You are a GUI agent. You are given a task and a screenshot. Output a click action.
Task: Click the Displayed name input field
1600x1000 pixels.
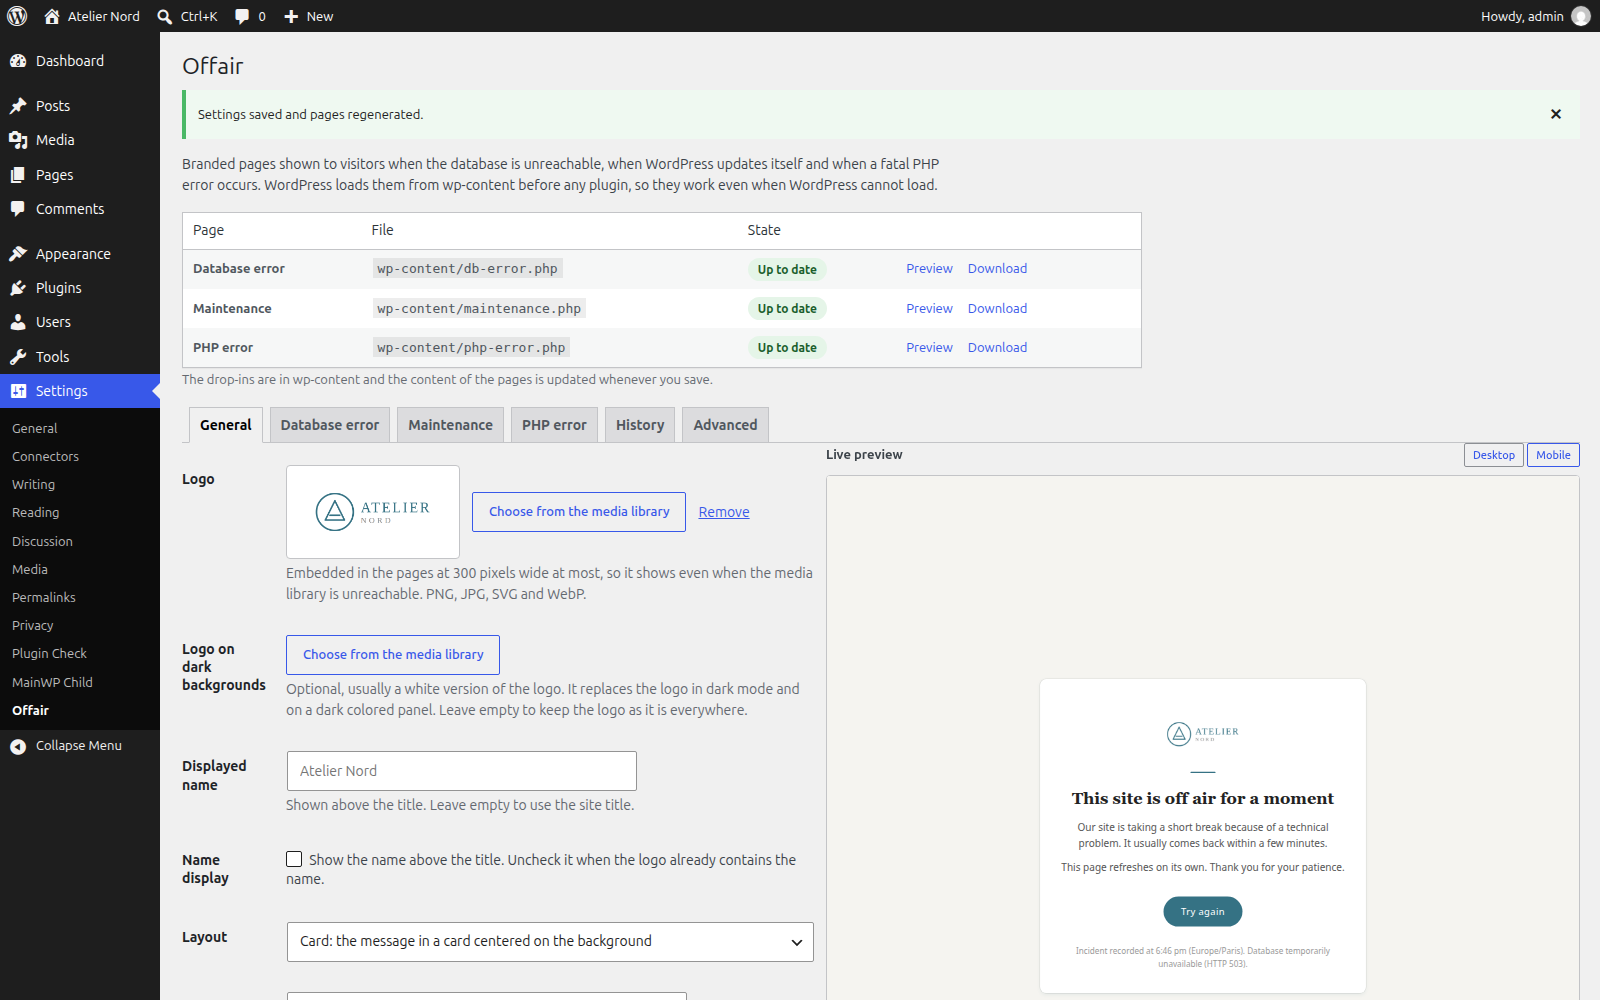tap(462, 771)
